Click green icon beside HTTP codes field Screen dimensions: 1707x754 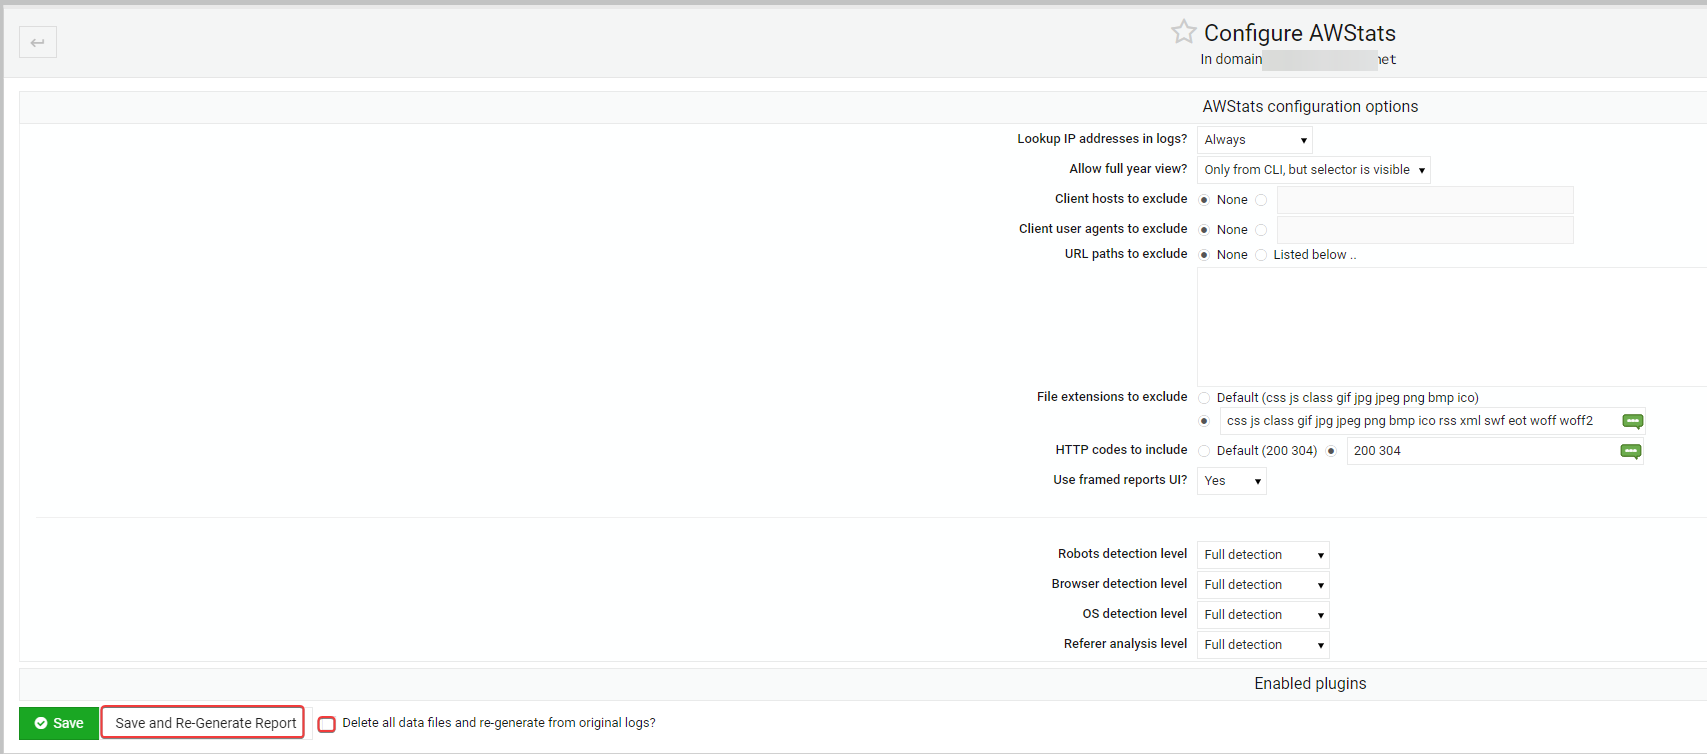click(1630, 451)
